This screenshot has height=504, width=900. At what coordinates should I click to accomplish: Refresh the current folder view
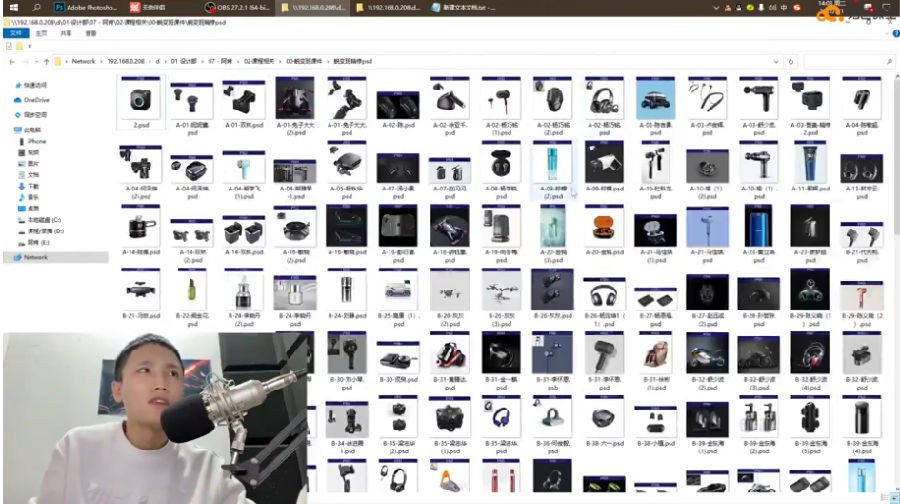click(791, 61)
